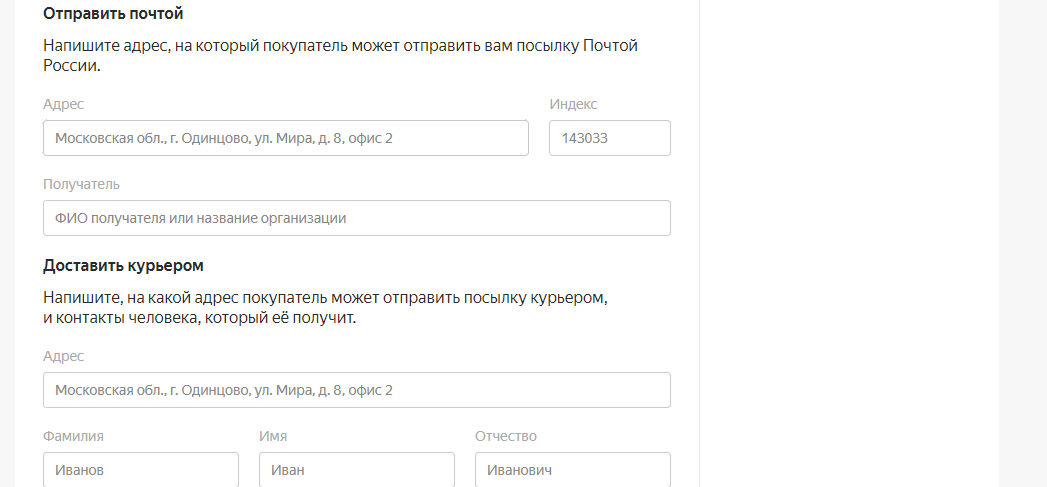
Task: Click the Имя label text
Action: [273, 436]
